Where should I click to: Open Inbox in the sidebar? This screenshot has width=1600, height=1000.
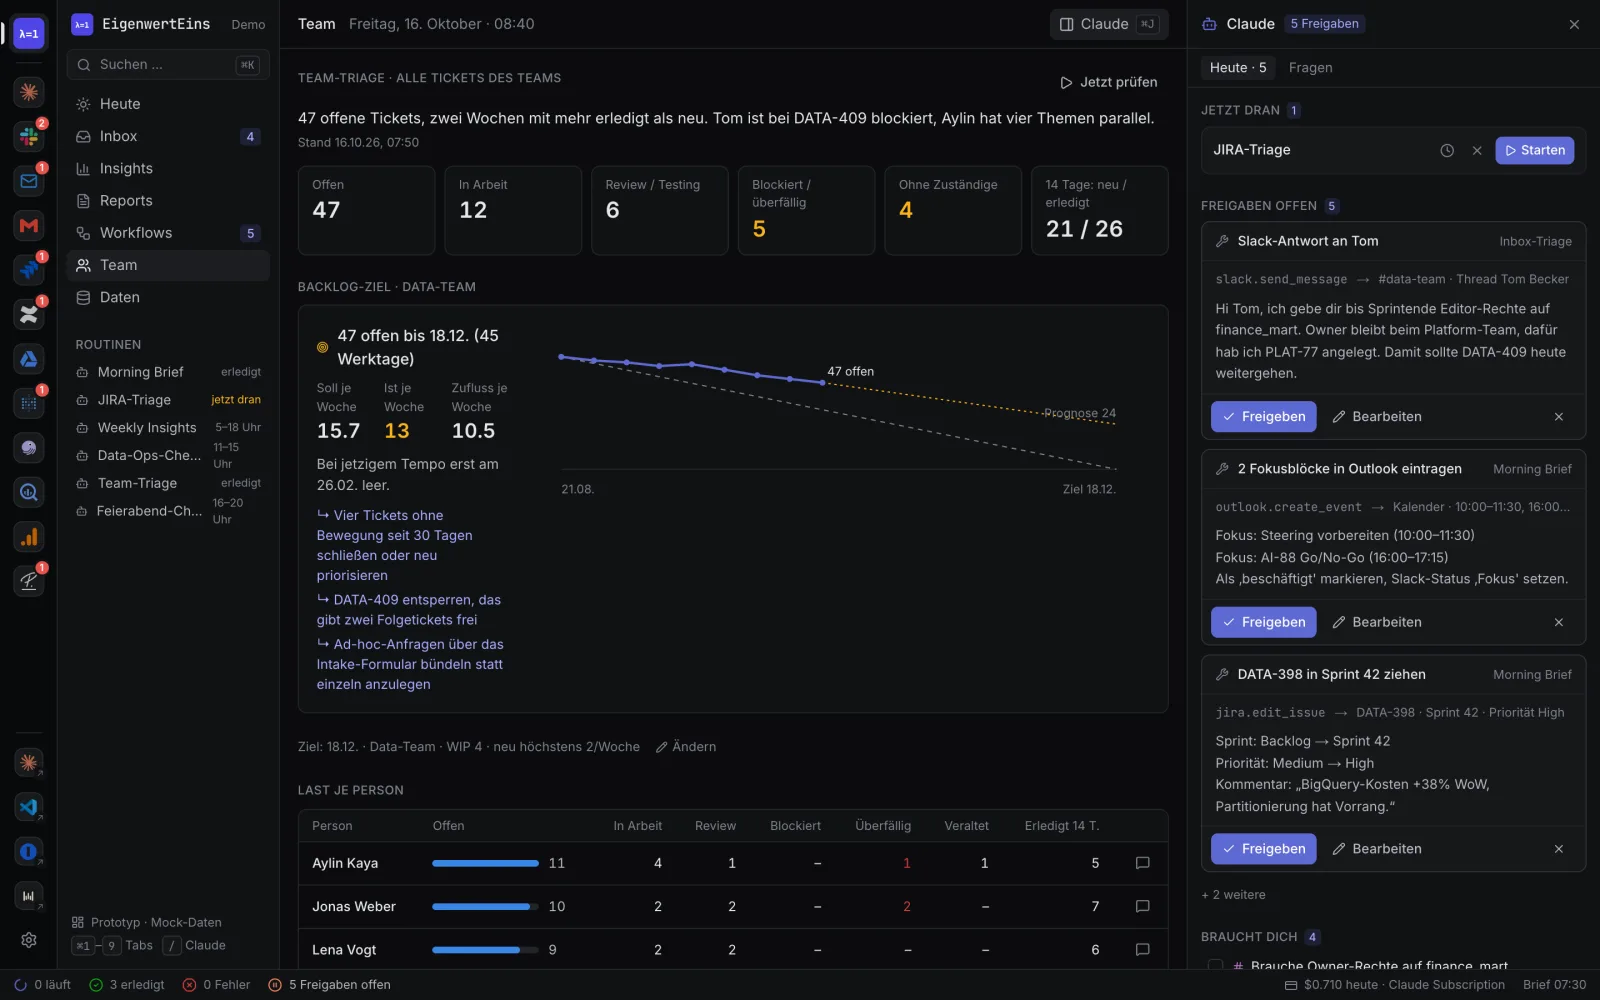[168, 136]
